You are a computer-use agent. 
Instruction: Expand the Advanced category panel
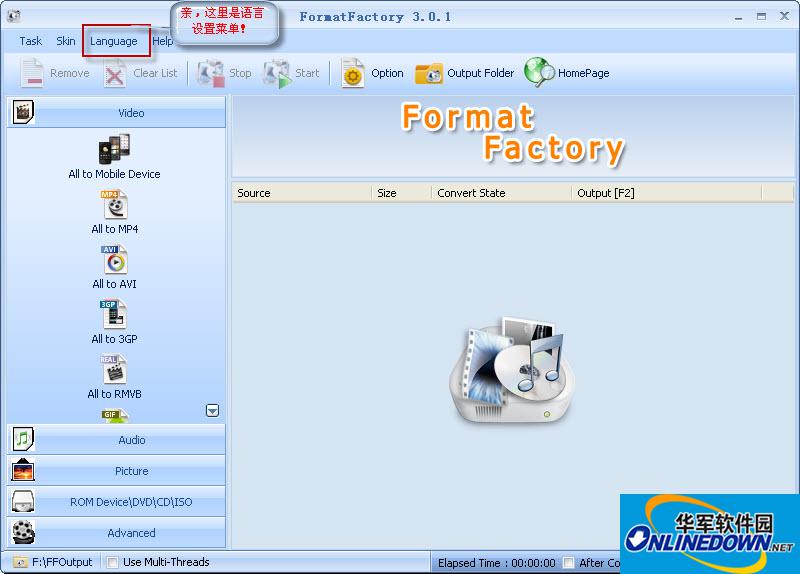[x=116, y=532]
